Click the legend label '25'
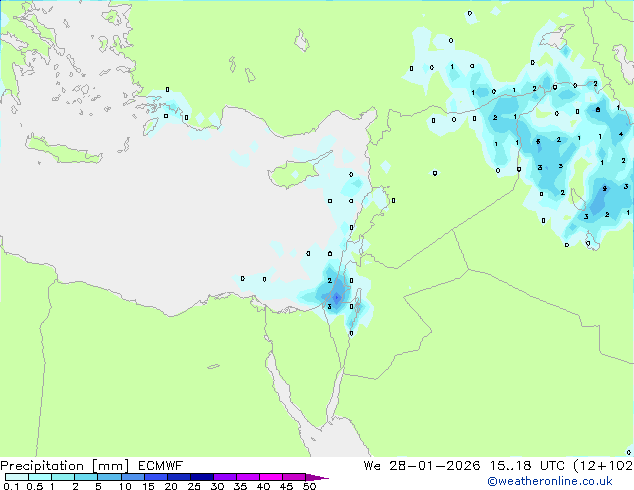Viewport: 634px width, 490px height. 194,486
